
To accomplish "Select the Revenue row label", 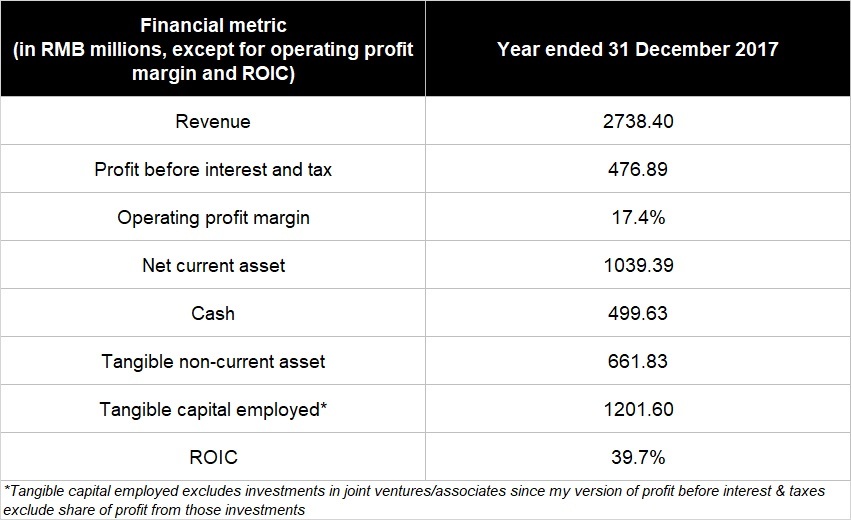I will pyautogui.click(x=212, y=122).
